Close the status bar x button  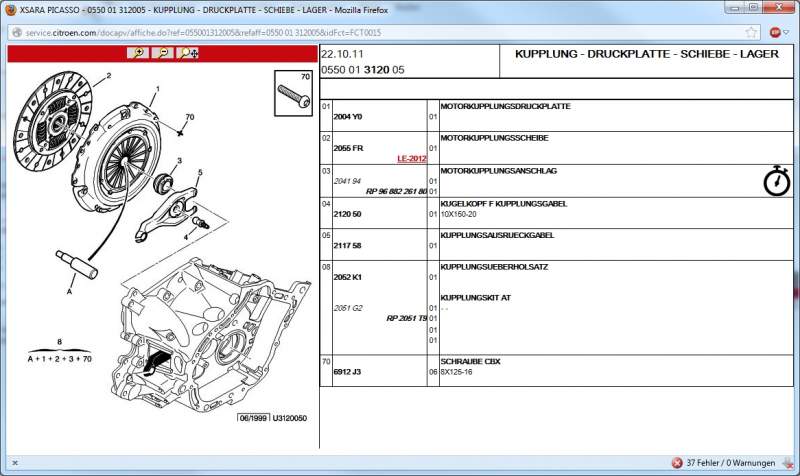[15, 463]
